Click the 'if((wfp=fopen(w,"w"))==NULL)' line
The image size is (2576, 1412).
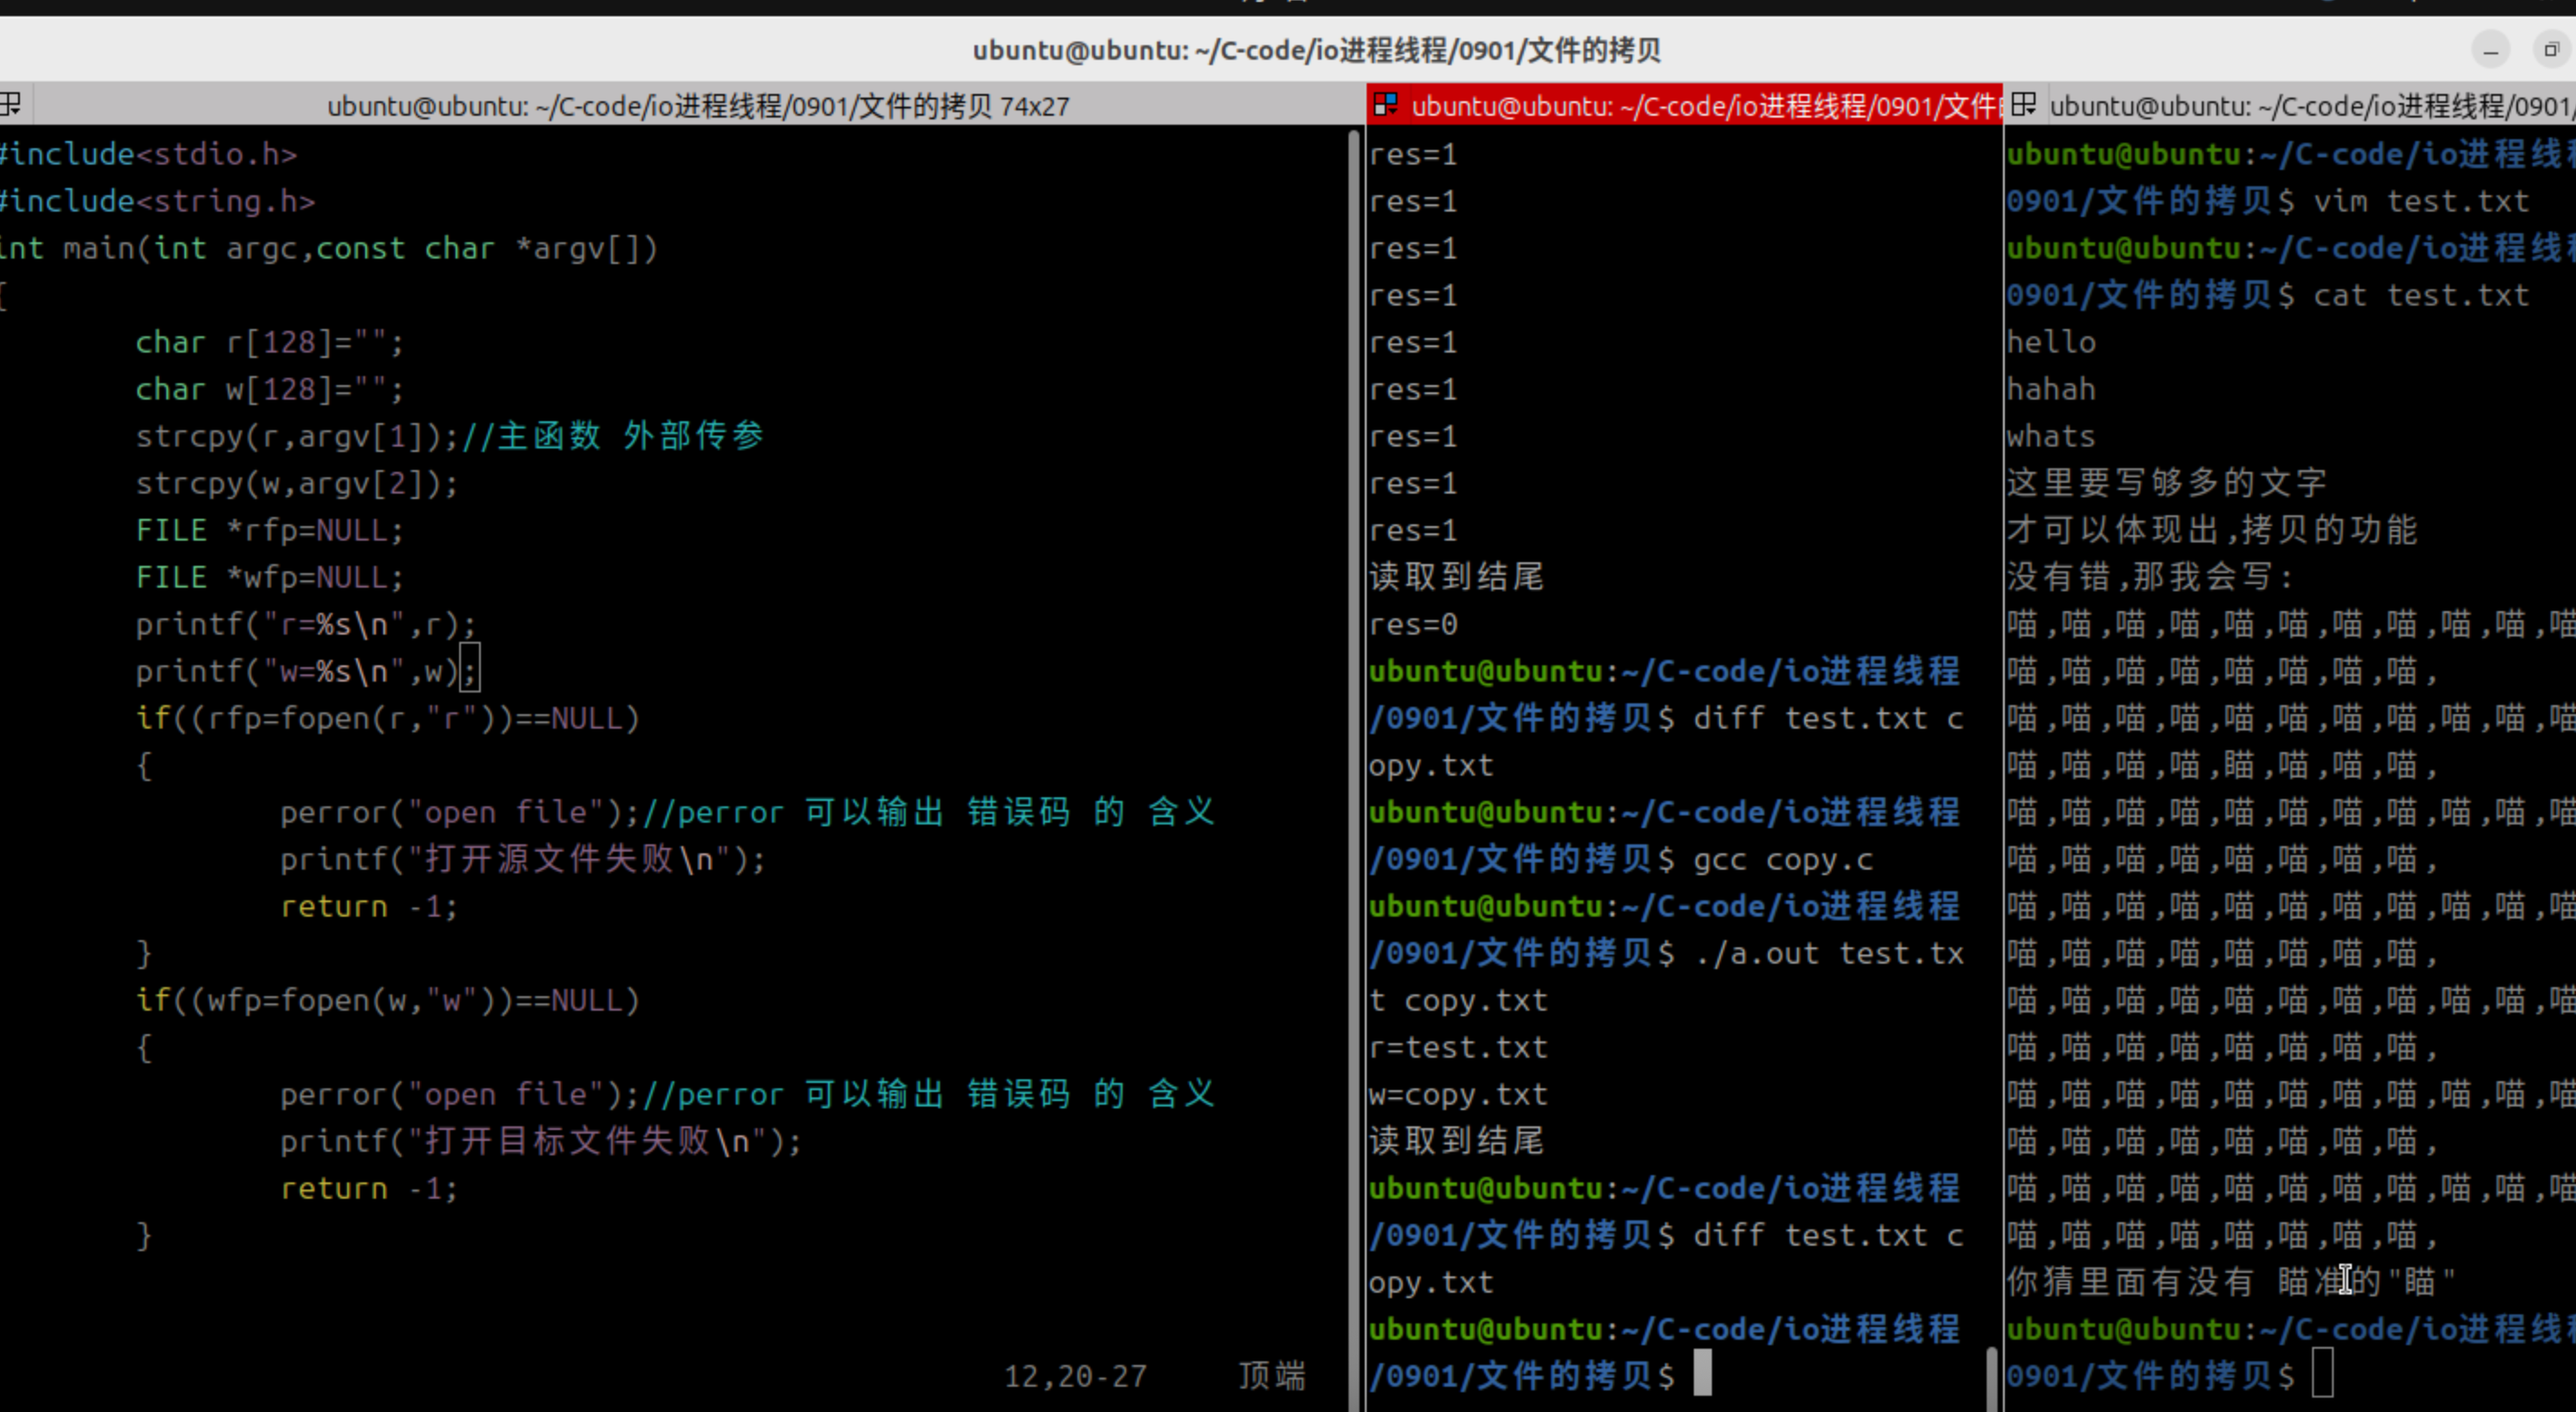click(387, 1001)
